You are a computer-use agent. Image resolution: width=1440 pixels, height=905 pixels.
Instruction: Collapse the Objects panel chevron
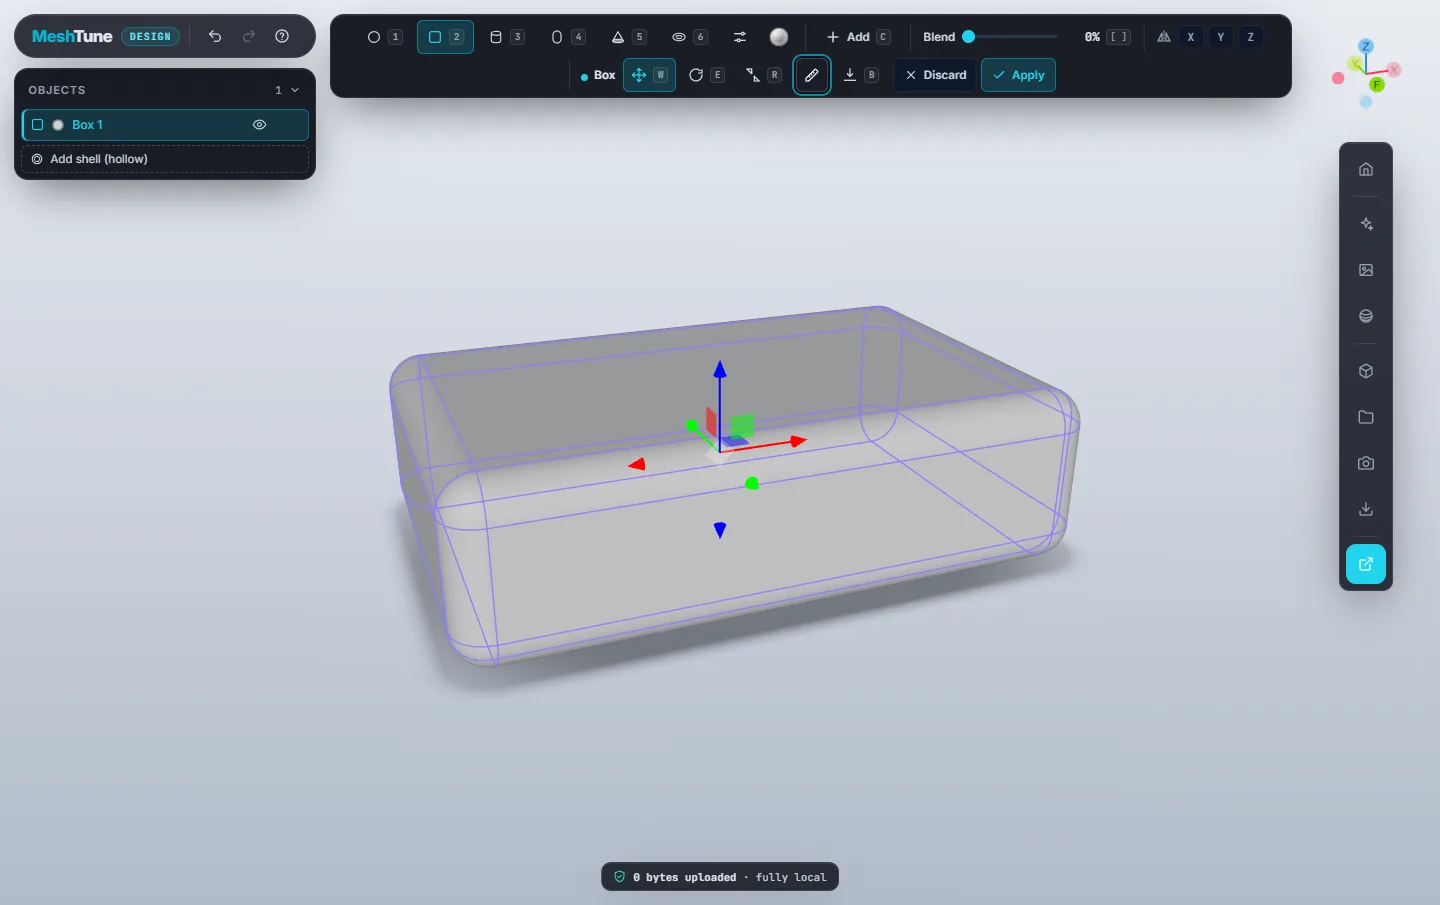click(295, 90)
